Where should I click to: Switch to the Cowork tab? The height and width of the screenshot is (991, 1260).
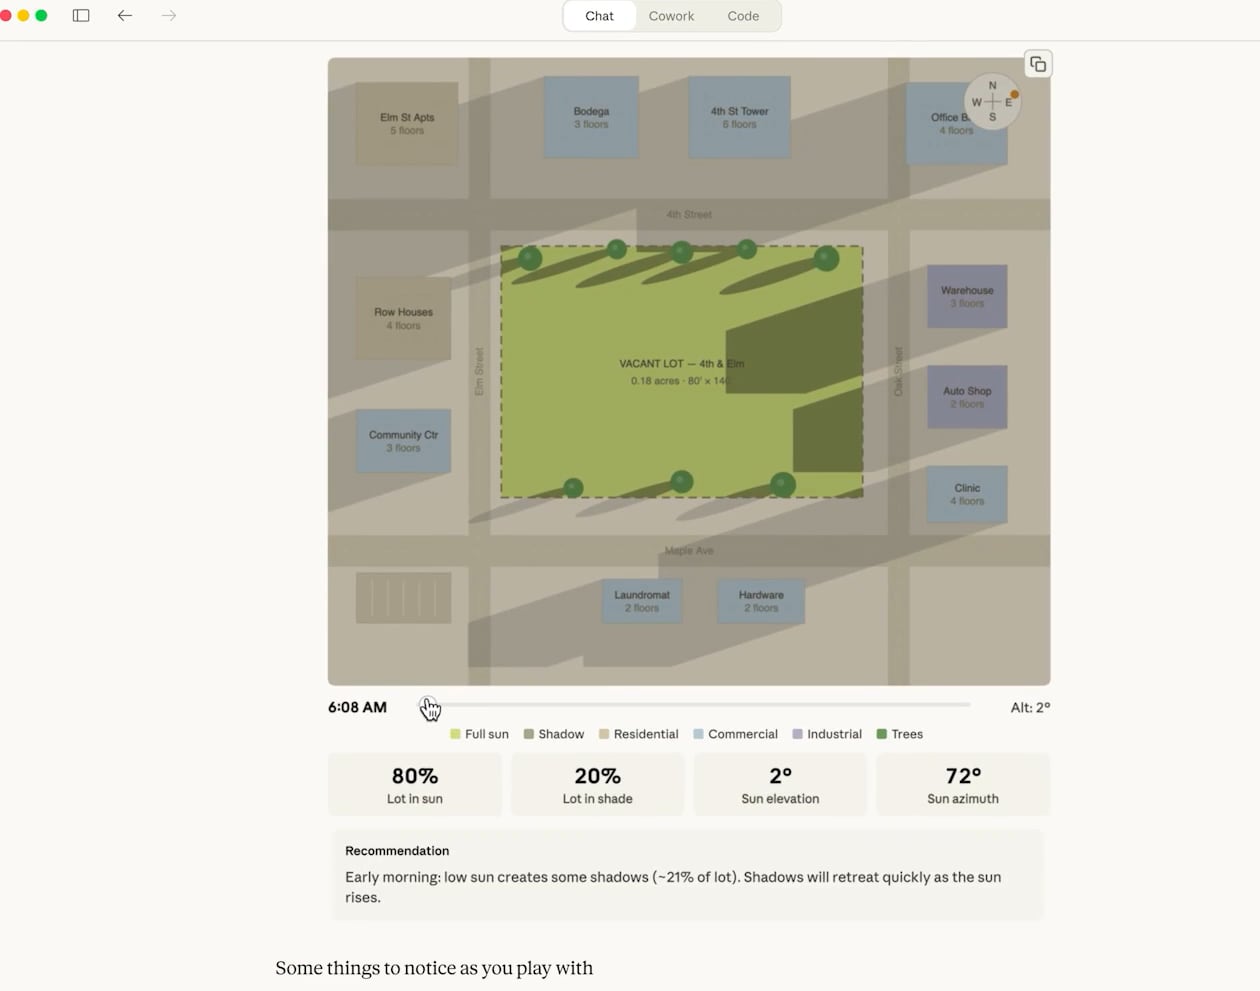pos(671,16)
